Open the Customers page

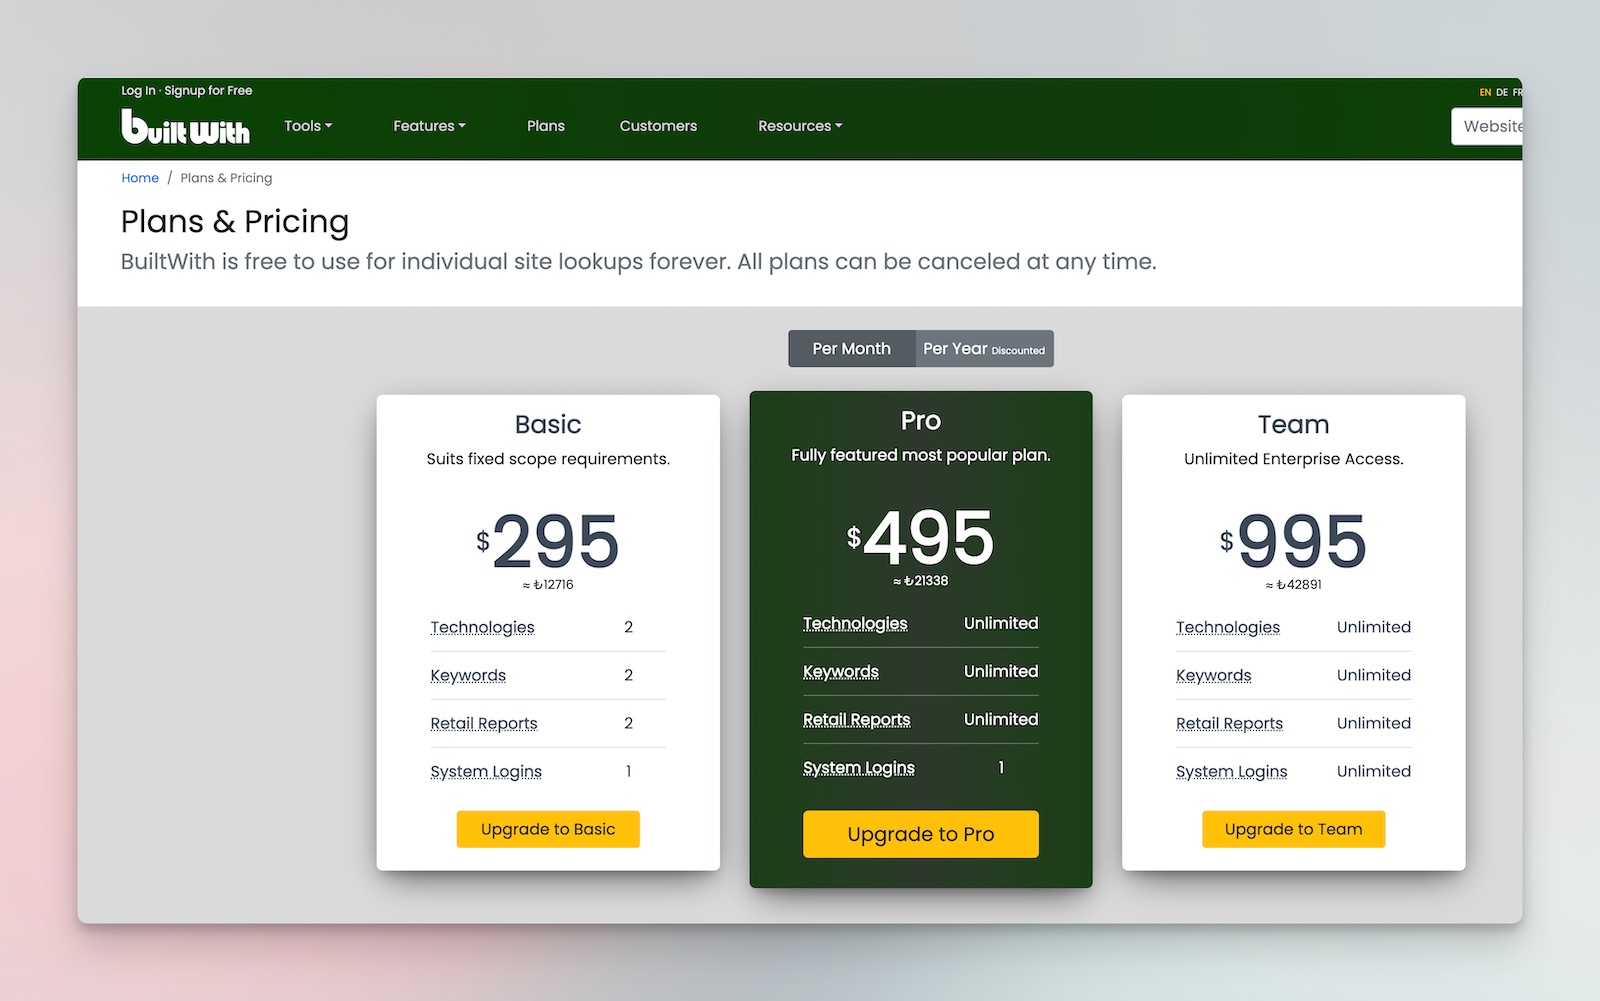[x=658, y=126]
